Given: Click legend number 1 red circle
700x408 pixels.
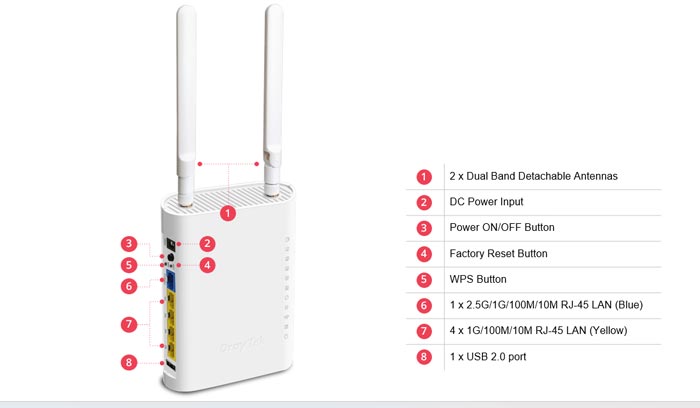Looking at the screenshot, I should 424,177.
